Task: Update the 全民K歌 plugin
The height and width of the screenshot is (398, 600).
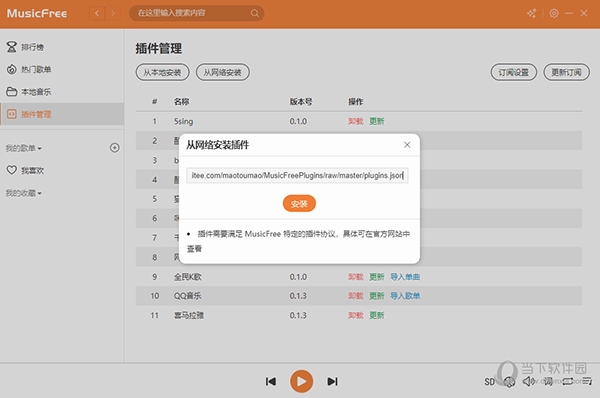Action: pyautogui.click(x=377, y=277)
